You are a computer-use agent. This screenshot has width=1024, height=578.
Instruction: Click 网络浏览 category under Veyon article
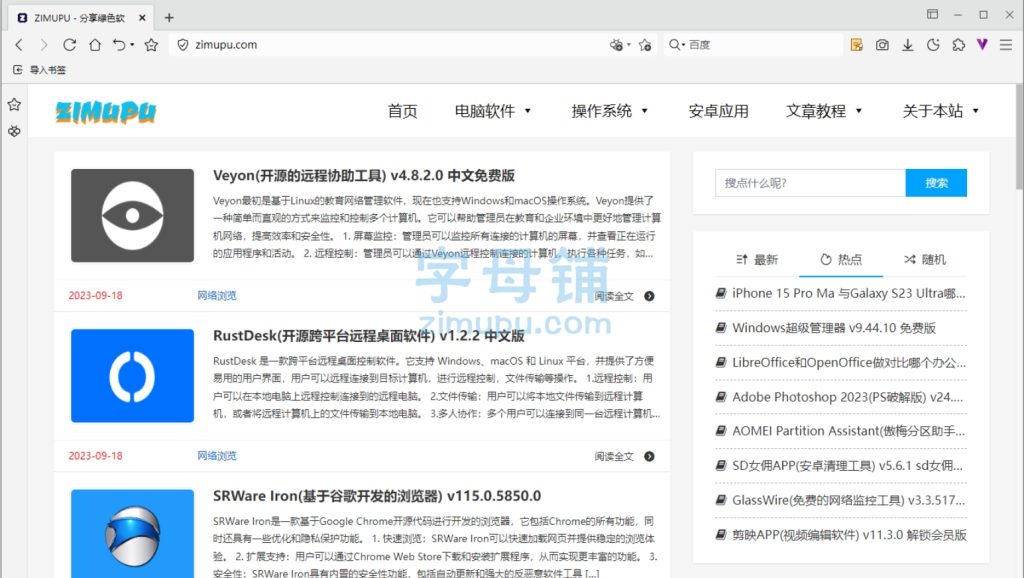click(x=217, y=295)
